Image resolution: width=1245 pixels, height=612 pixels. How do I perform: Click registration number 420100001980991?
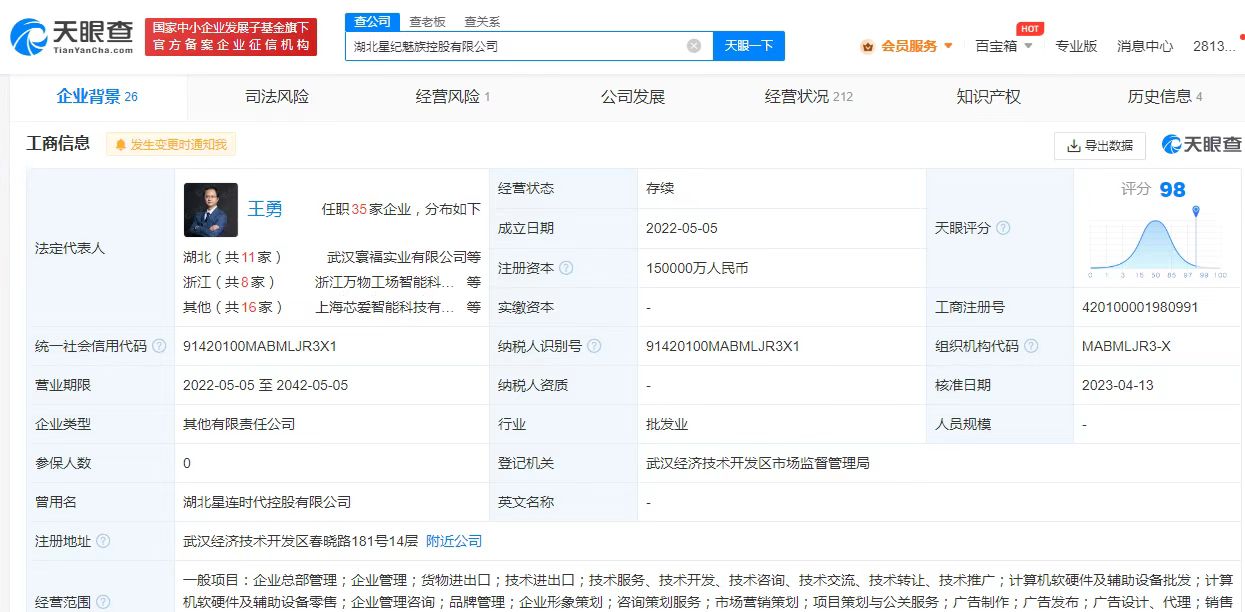pos(1140,307)
